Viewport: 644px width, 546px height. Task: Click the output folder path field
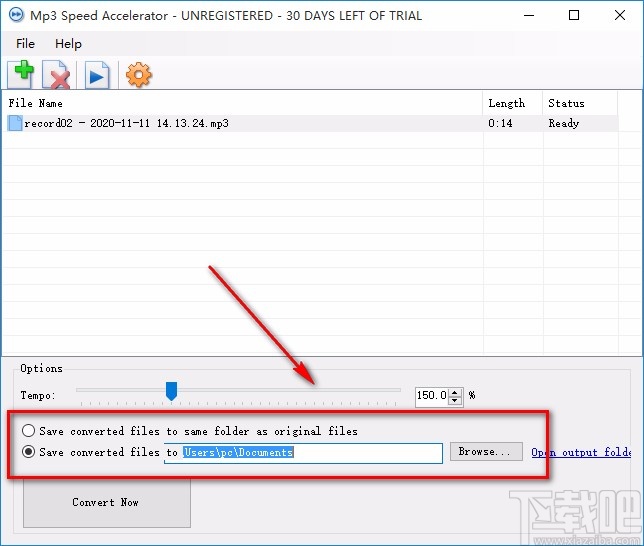tap(303, 453)
